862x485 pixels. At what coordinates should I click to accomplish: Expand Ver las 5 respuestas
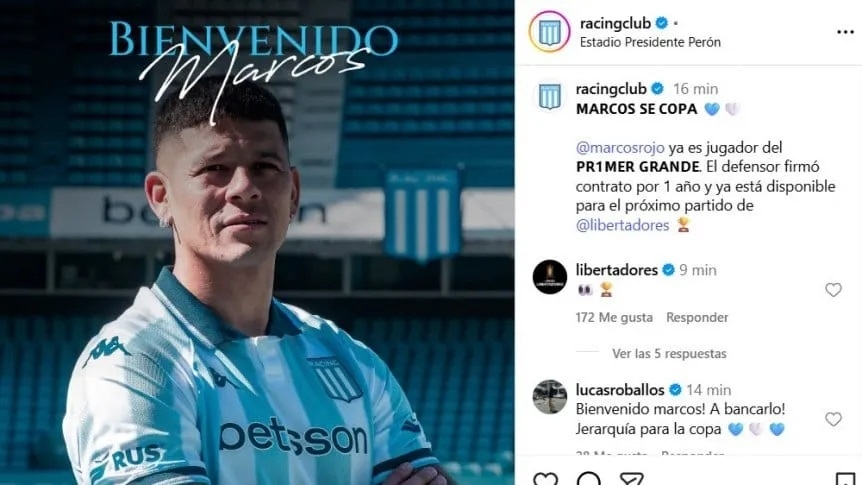(x=669, y=354)
